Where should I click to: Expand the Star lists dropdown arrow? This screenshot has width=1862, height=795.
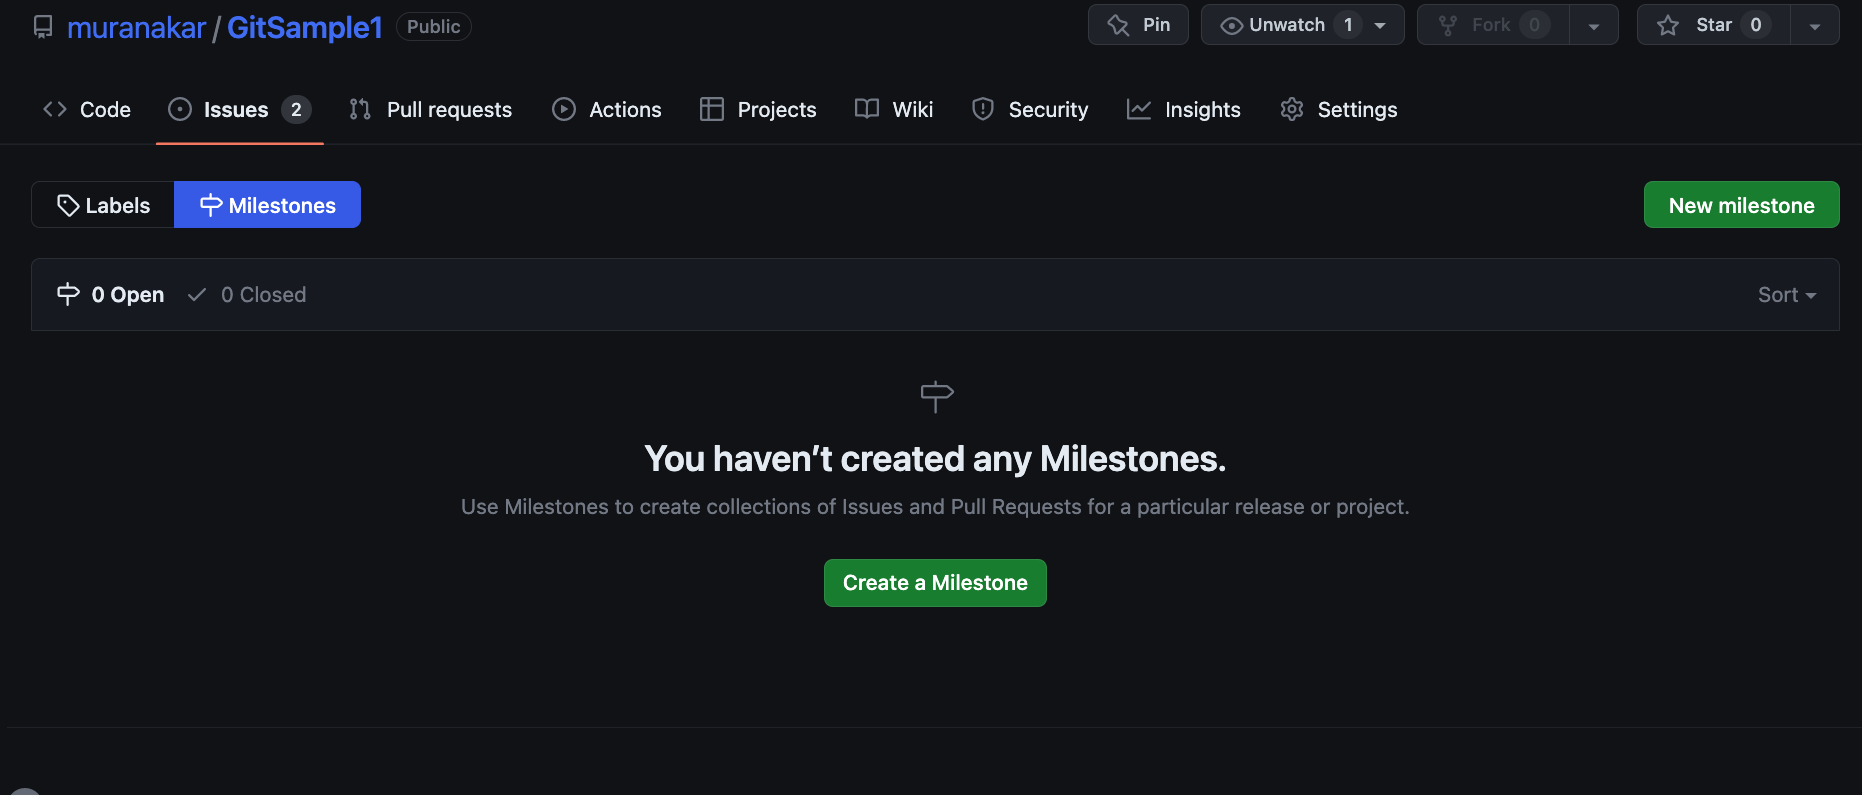[1815, 26]
